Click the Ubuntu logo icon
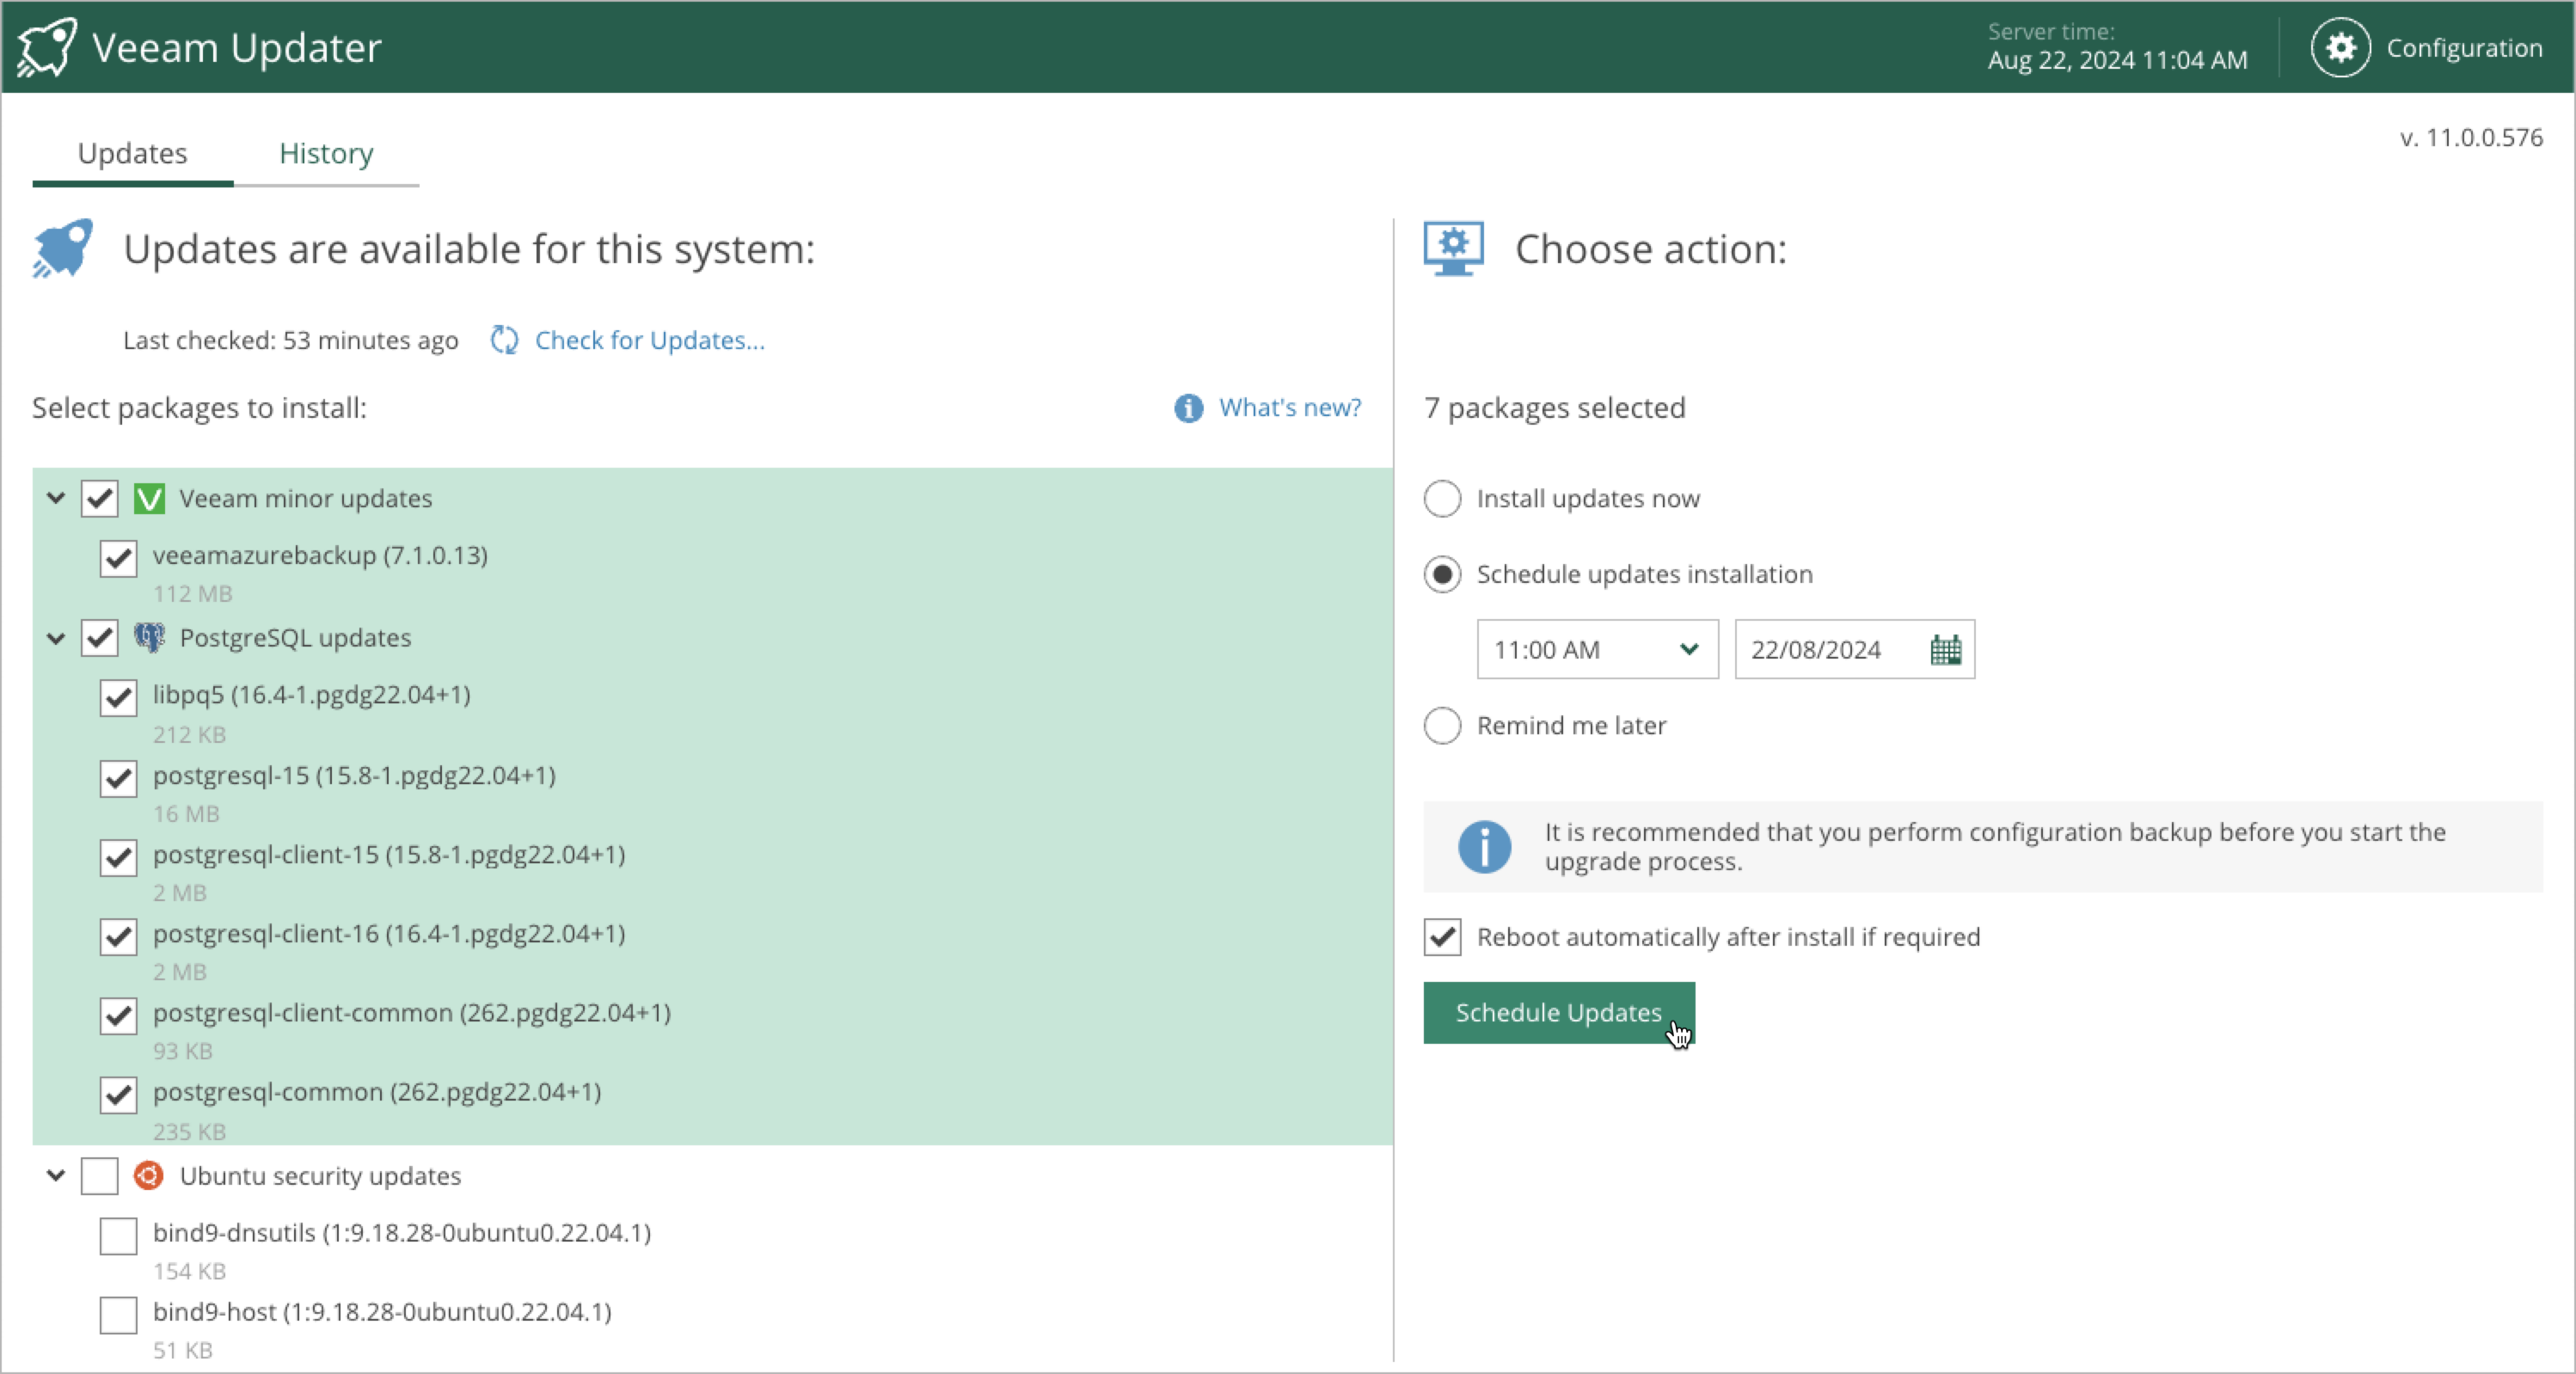Image resolution: width=2576 pixels, height=1374 pixels. 149,1176
